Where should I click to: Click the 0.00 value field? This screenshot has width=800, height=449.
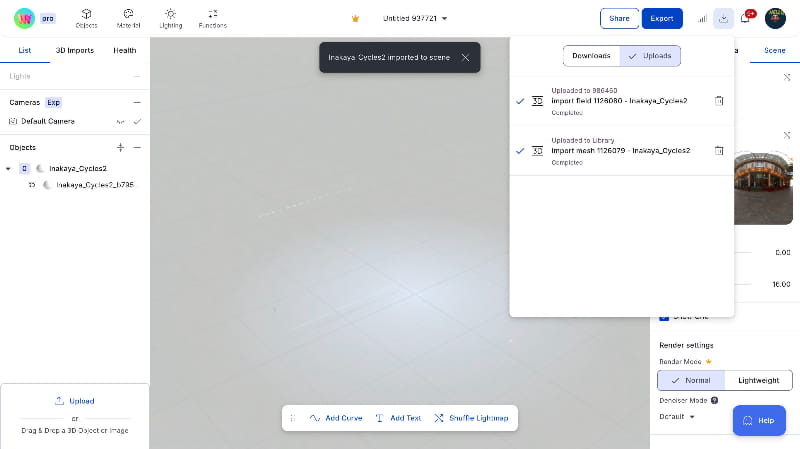coord(782,253)
